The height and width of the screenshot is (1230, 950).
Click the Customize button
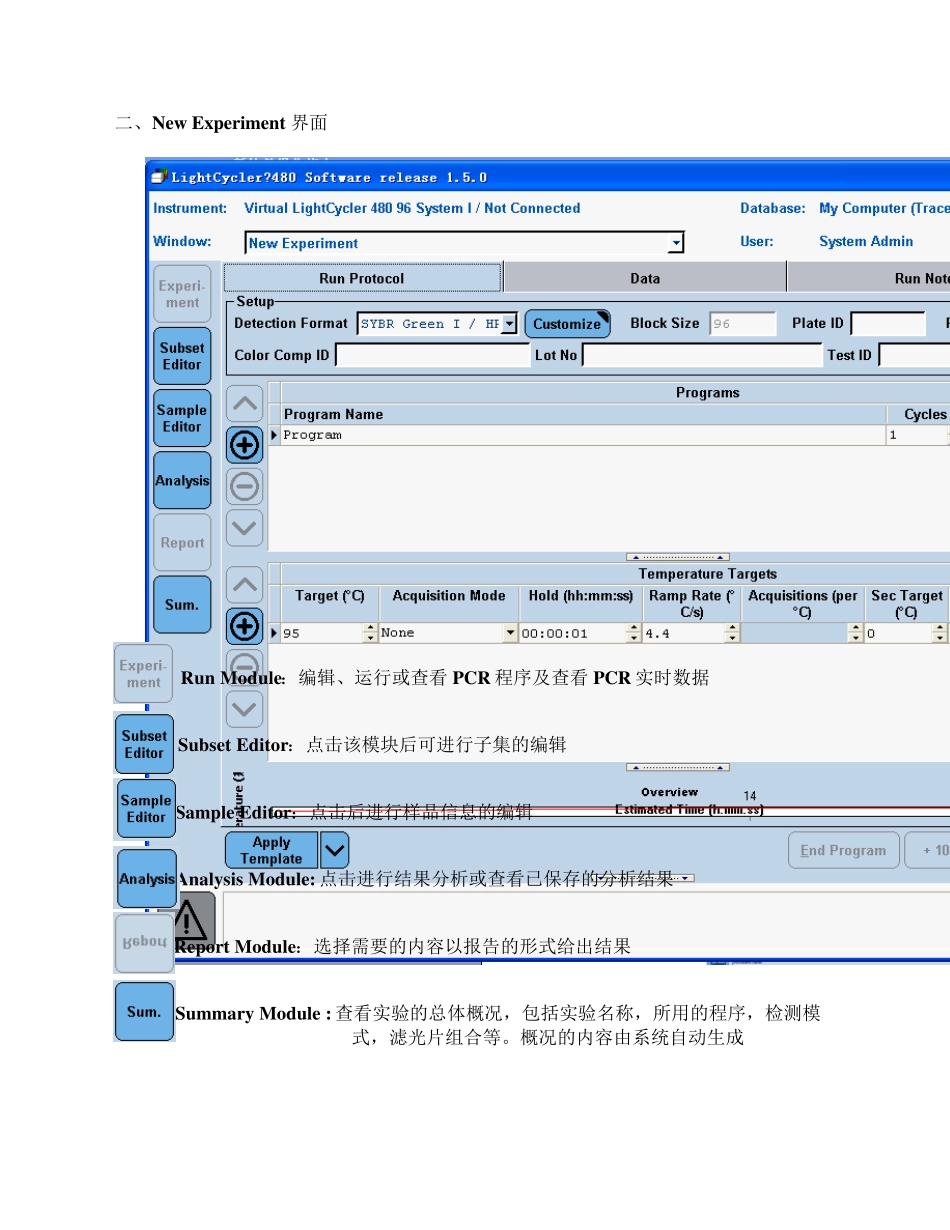(567, 324)
